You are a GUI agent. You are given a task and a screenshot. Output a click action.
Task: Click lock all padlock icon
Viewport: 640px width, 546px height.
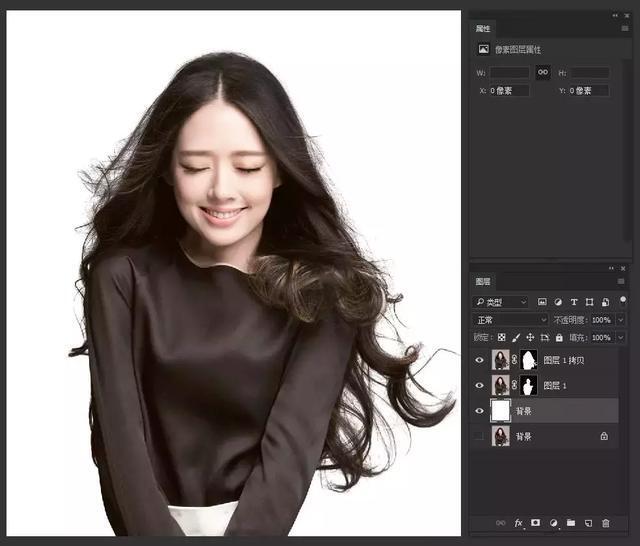(560, 338)
